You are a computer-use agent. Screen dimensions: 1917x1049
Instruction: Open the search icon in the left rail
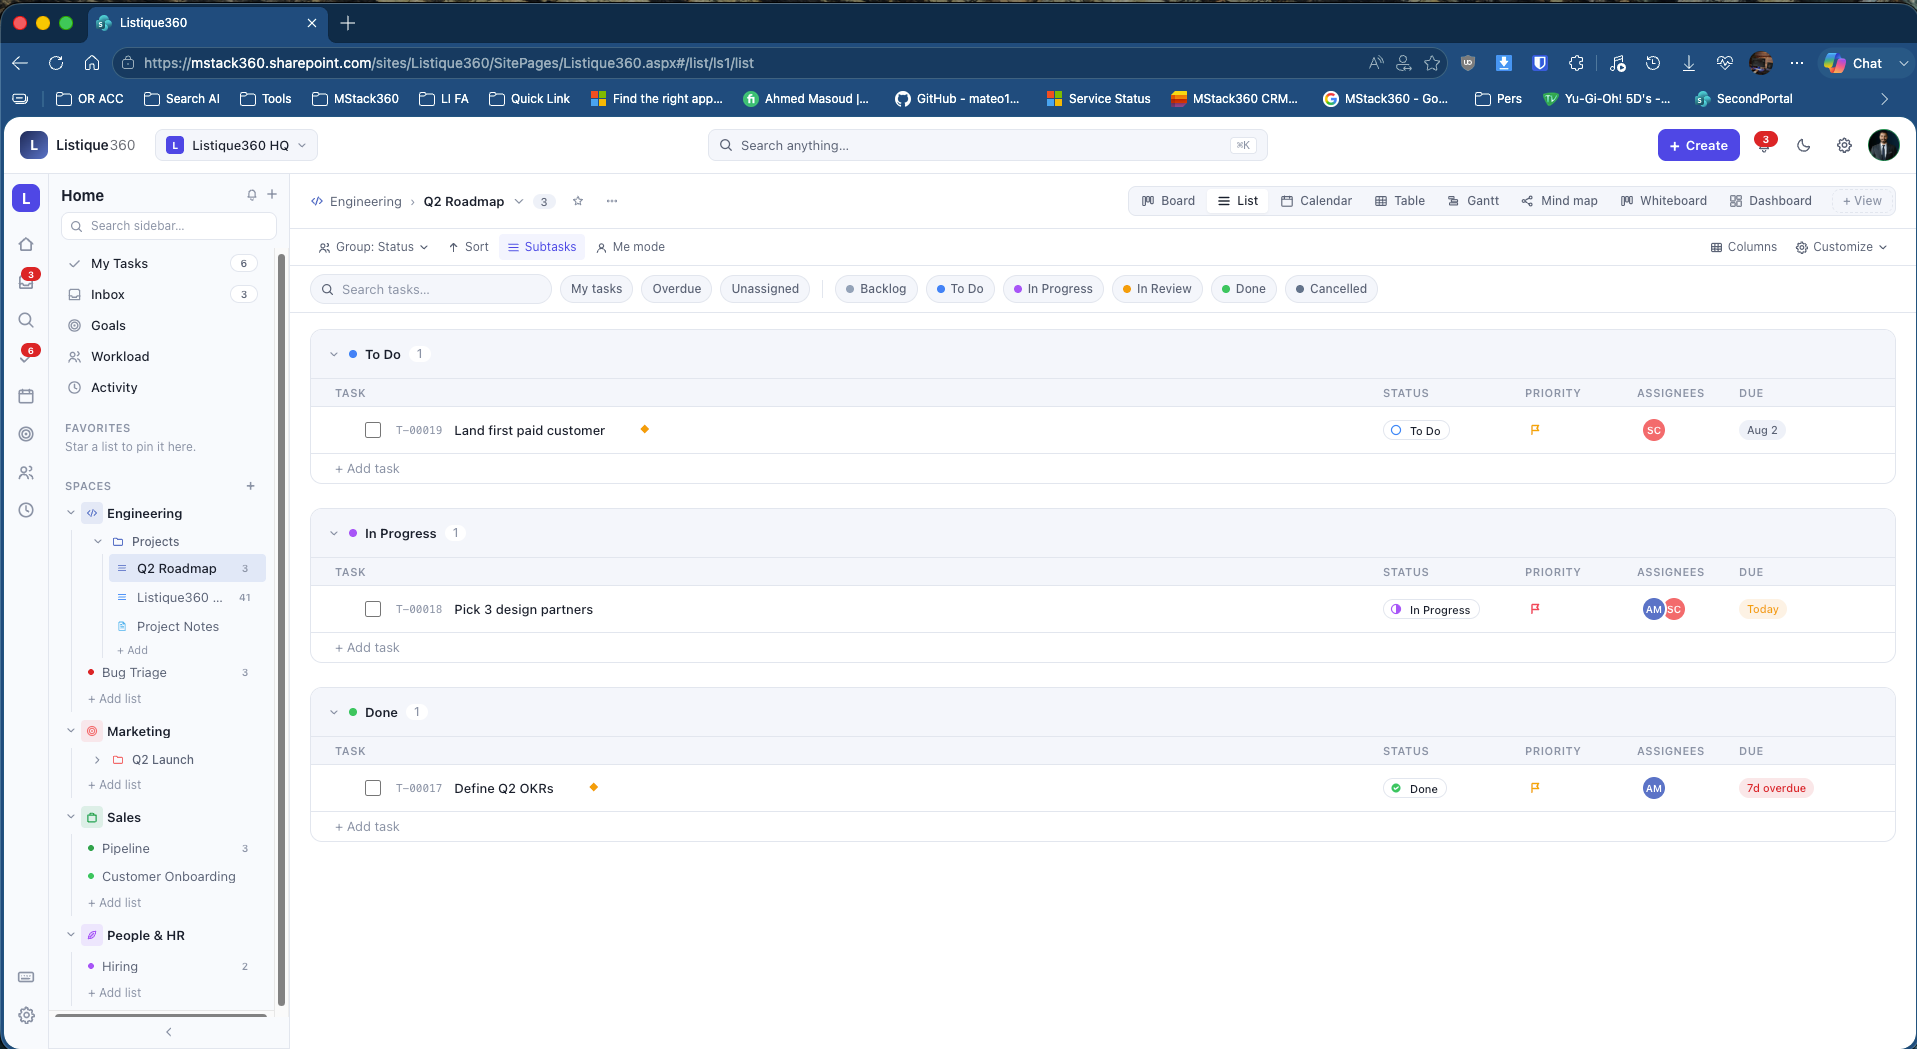coord(26,320)
